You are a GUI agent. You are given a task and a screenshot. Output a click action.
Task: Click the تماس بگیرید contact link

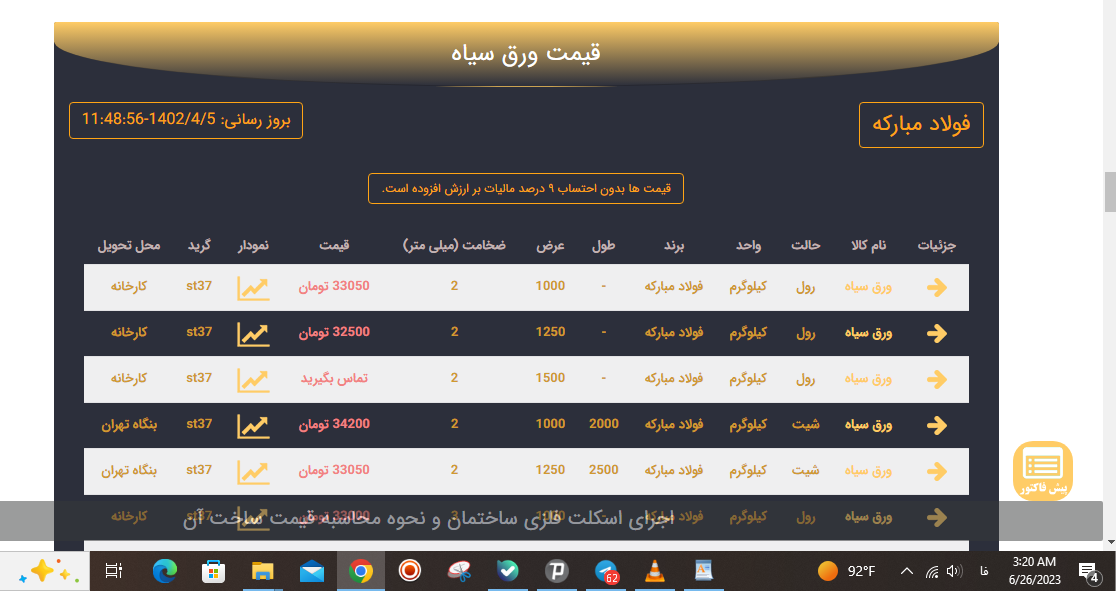click(x=334, y=379)
